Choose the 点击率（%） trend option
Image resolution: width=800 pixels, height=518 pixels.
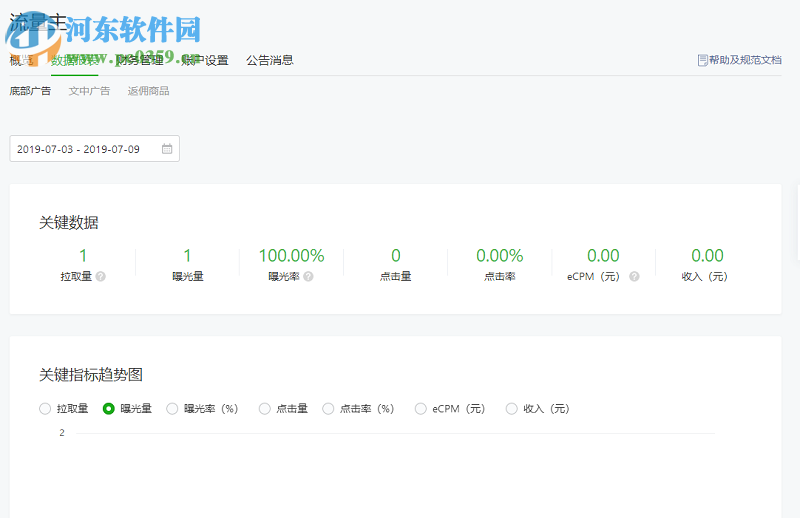pyautogui.click(x=328, y=408)
